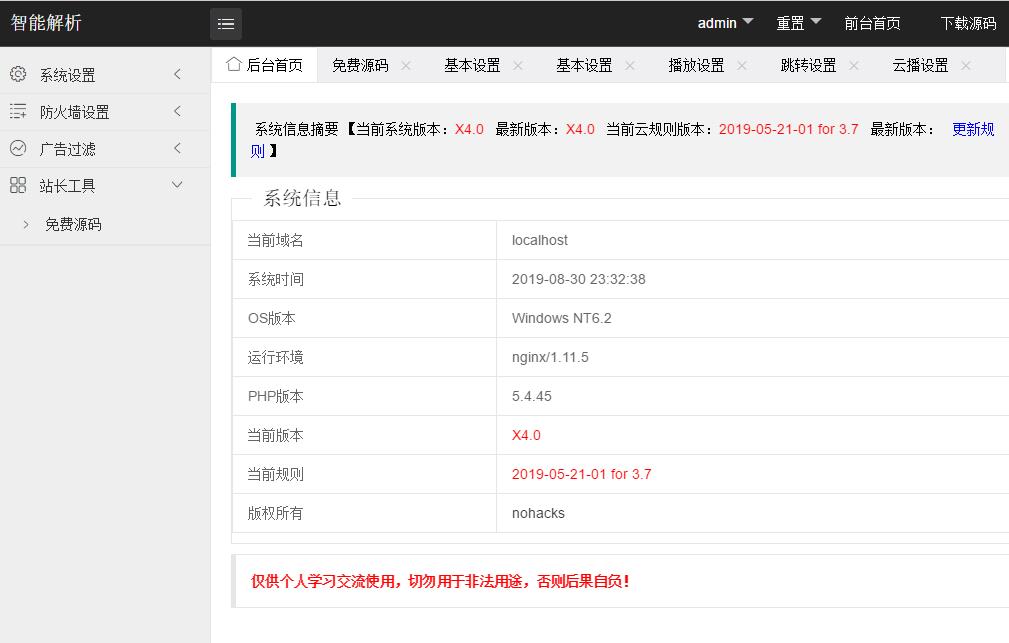Screen dimensions: 1009x643
Task: Click the gear icon beside 系统设置
Action: pos(18,75)
